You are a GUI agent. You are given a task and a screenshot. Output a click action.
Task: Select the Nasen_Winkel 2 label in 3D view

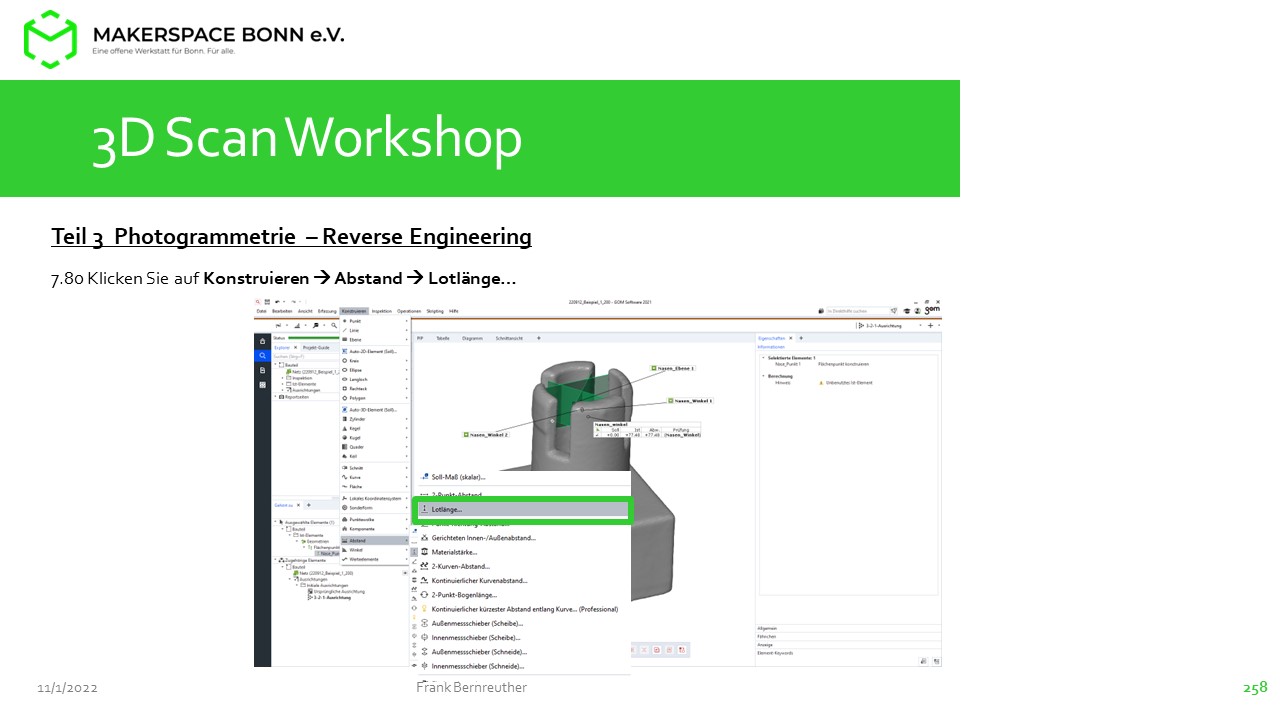(486, 434)
